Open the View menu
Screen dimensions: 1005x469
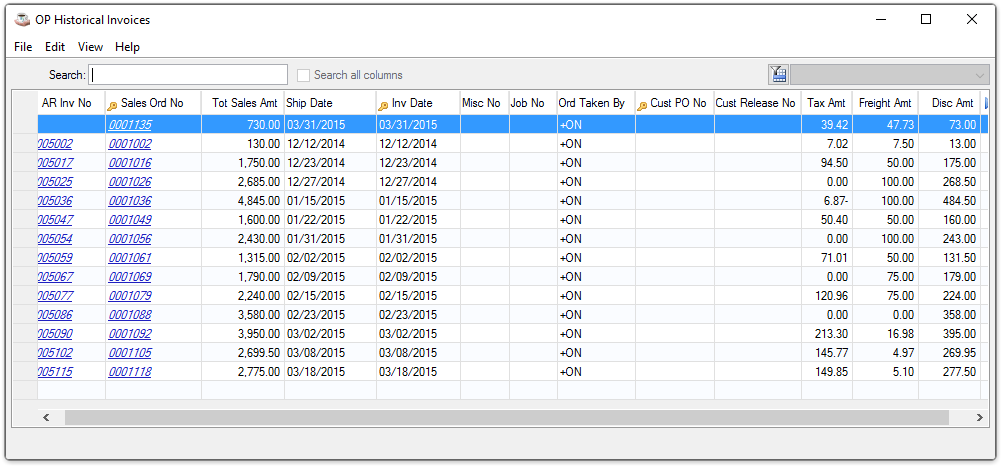90,47
